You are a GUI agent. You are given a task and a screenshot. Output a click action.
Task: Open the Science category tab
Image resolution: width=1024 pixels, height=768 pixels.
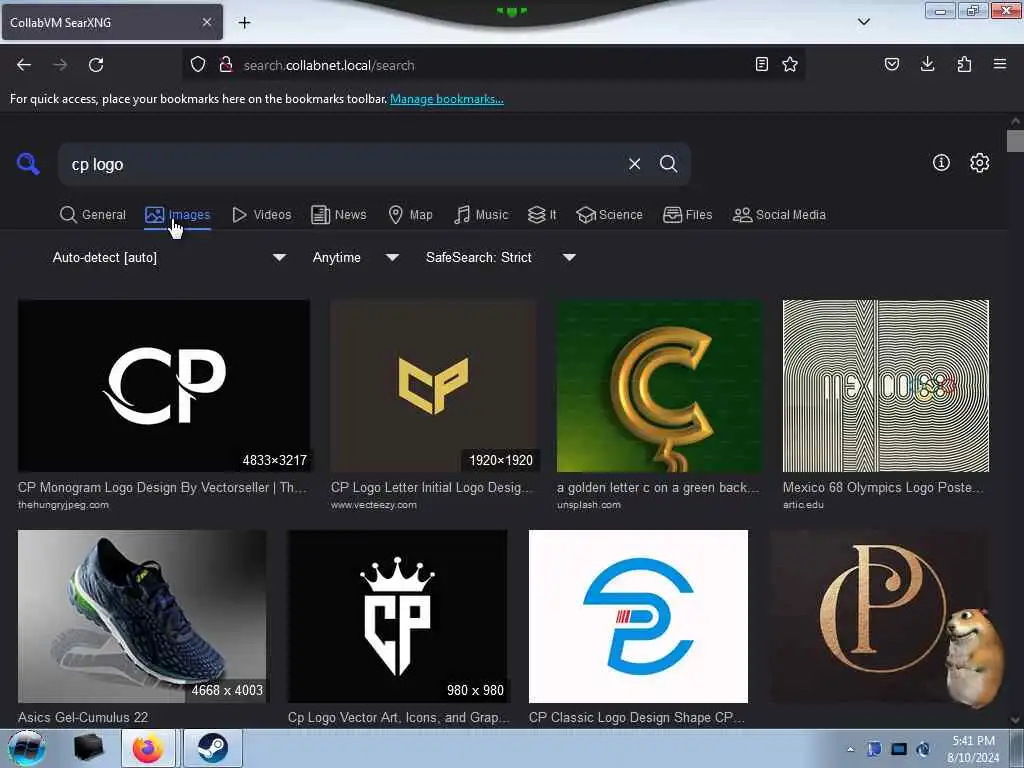click(610, 215)
